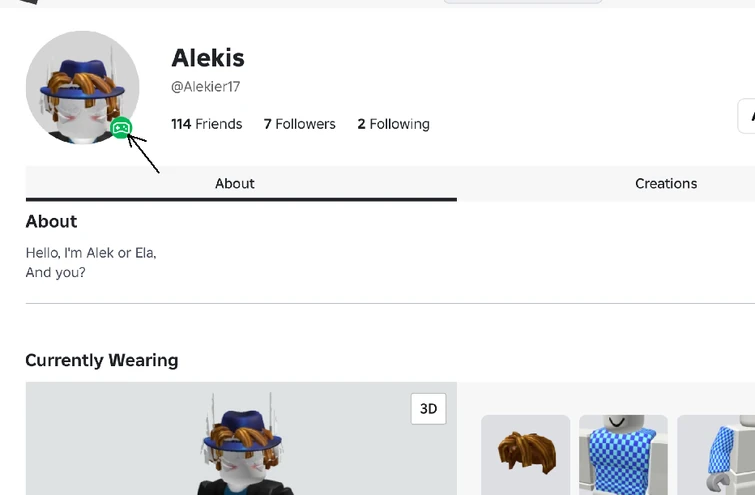This screenshot has width=755, height=495.
Task: Click the partially visible button beside Following
Action: pos(747,116)
